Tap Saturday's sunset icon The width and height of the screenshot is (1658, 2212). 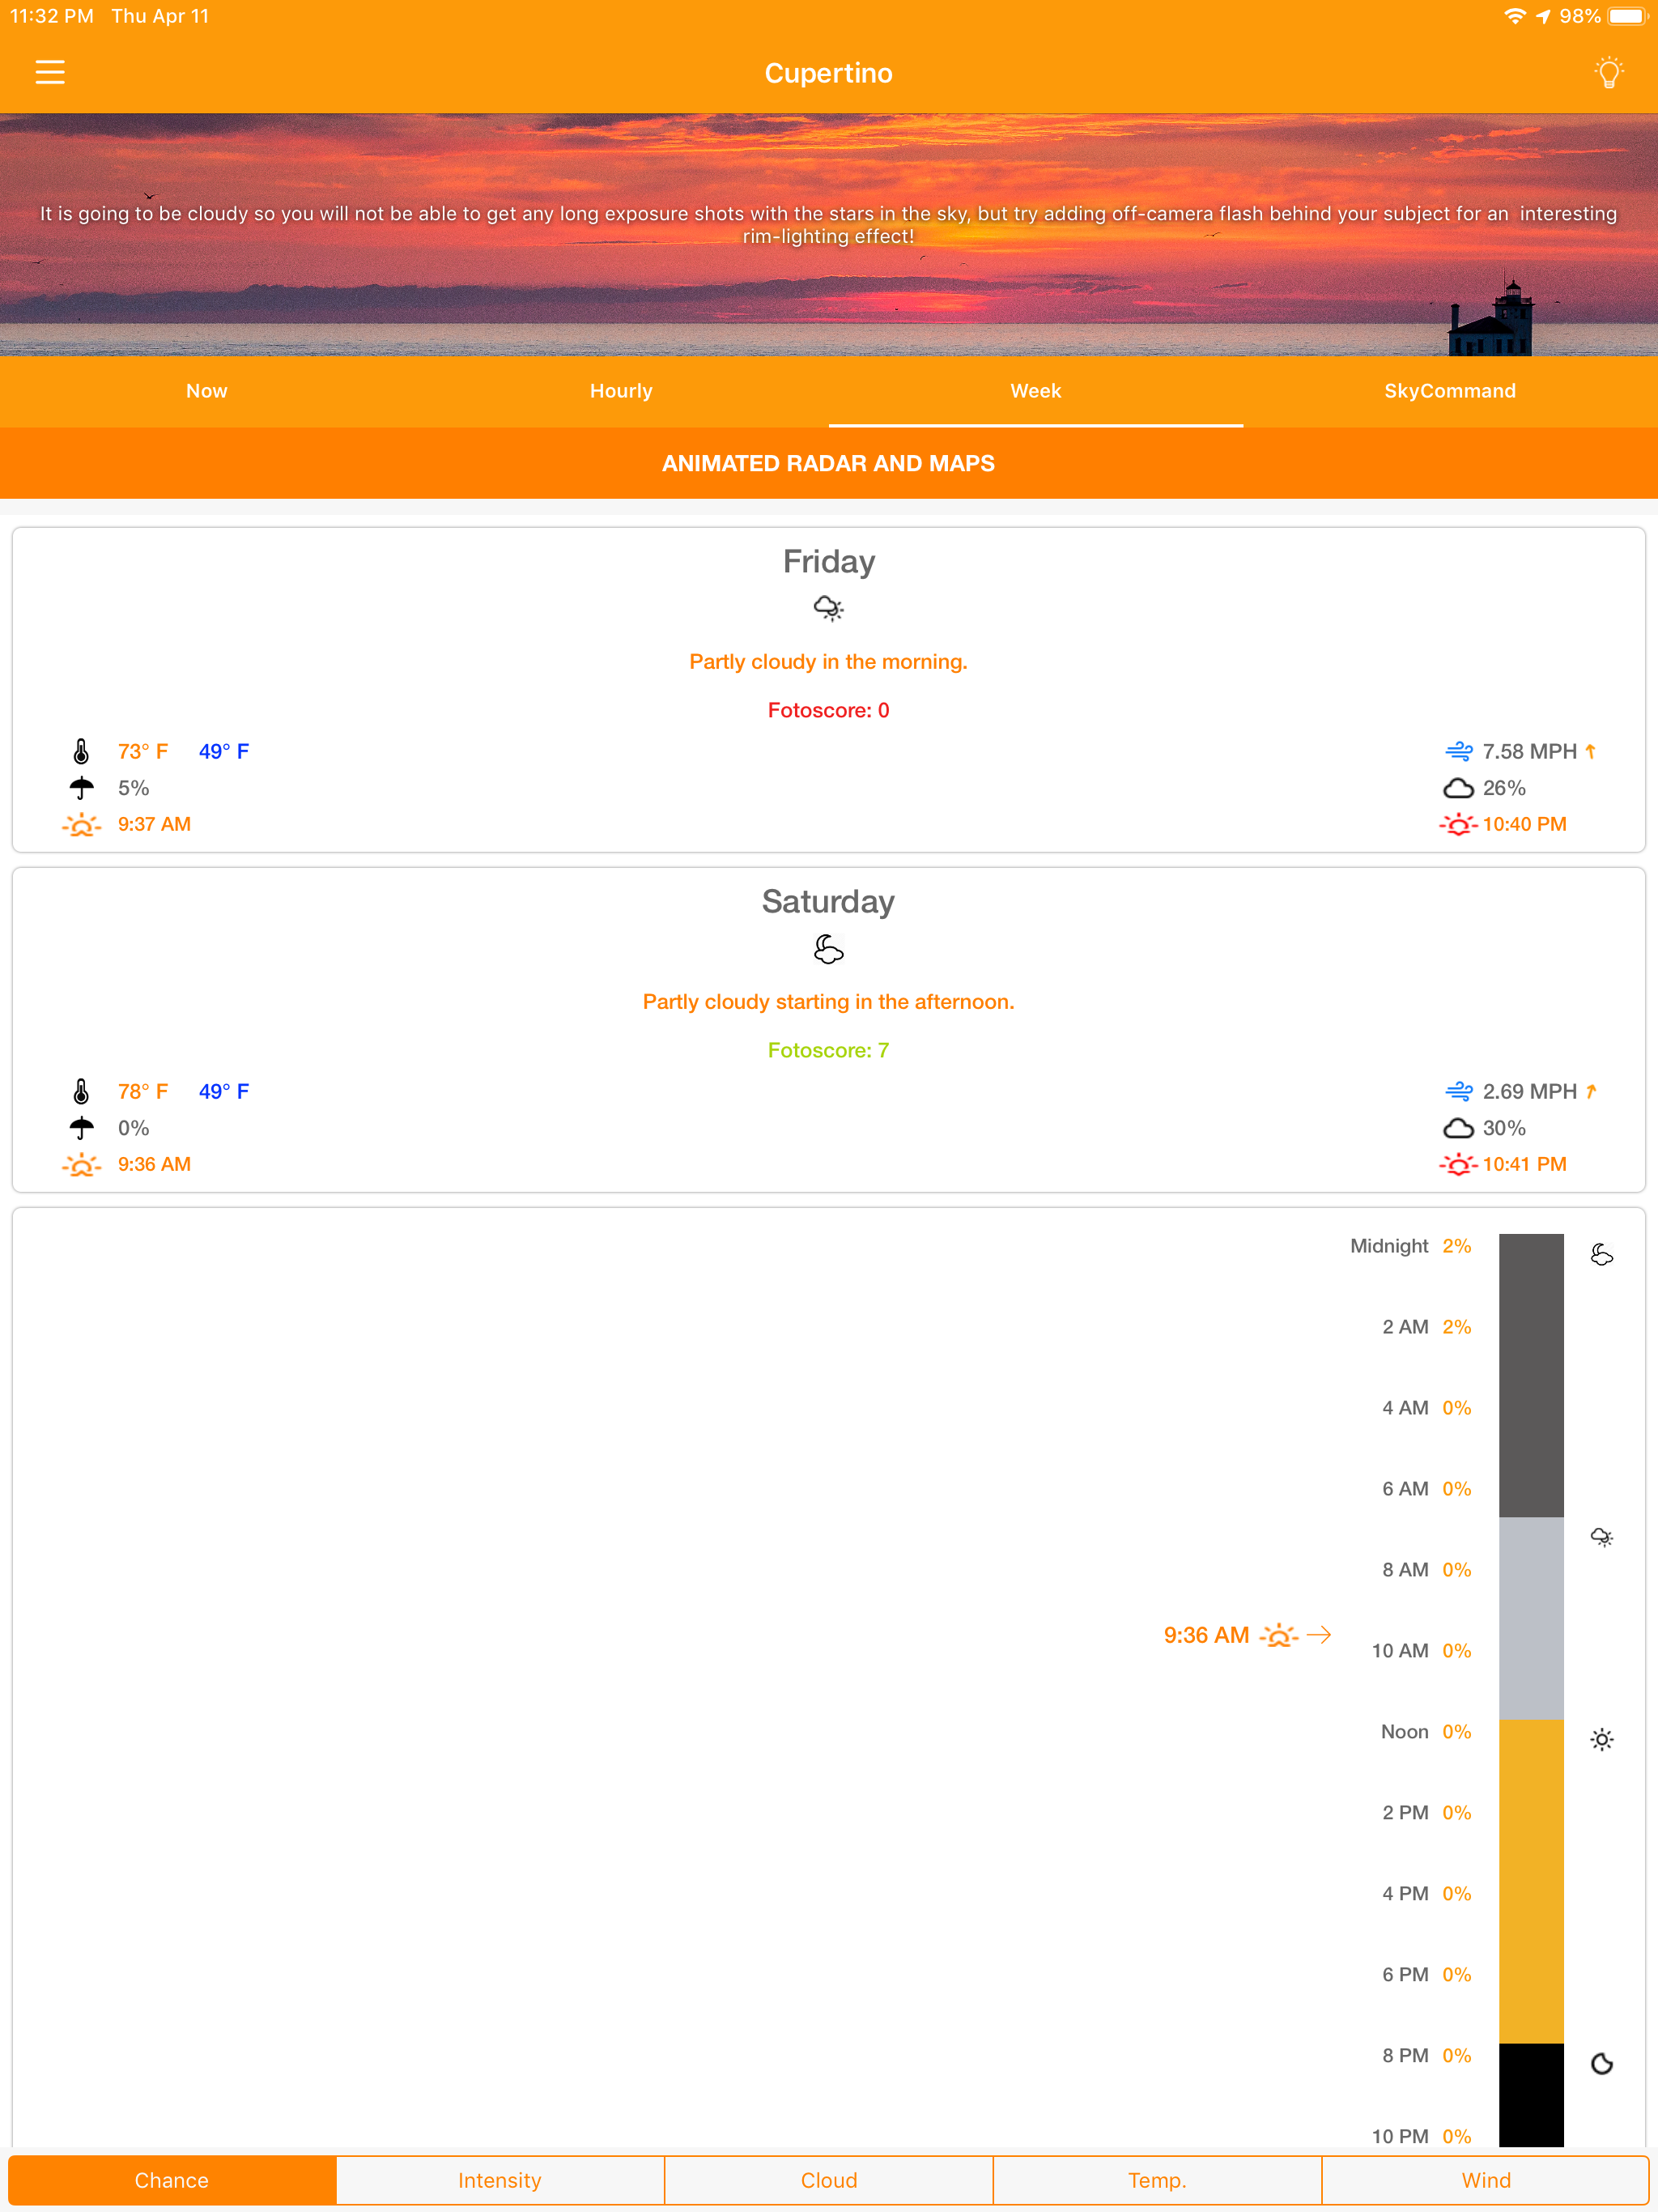point(1458,1165)
